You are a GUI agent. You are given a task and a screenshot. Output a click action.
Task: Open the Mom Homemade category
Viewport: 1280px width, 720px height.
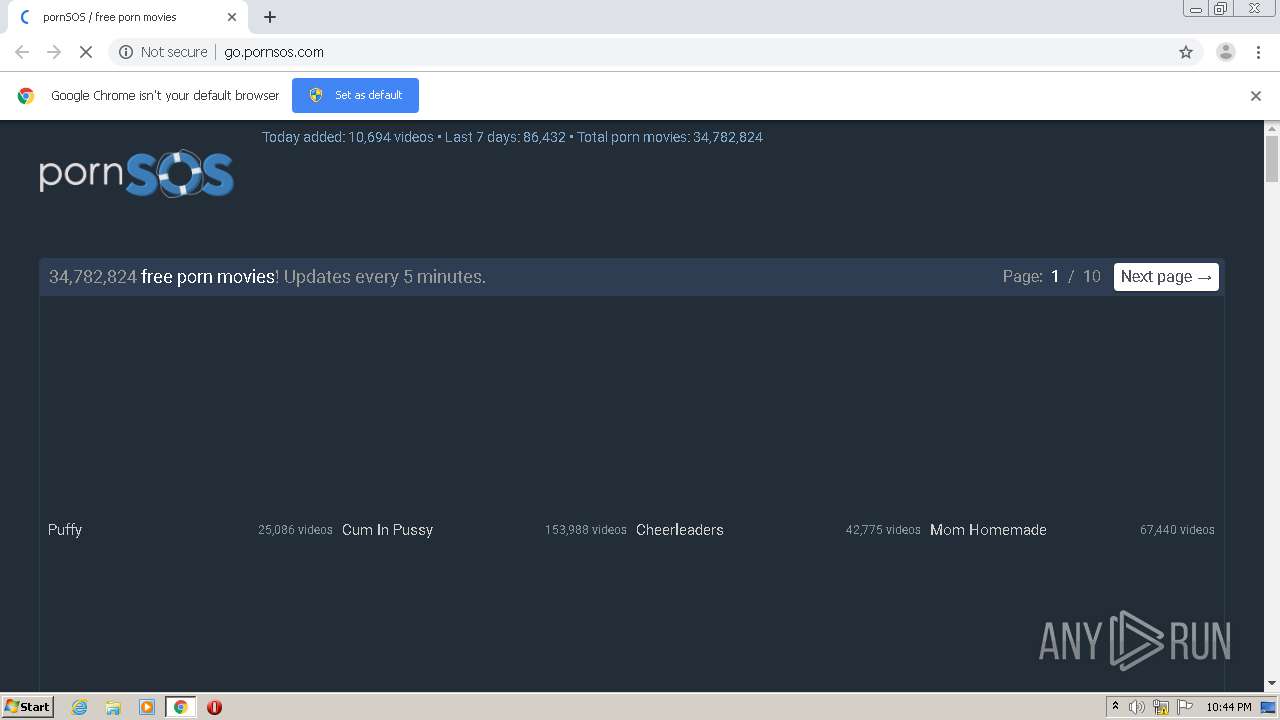988,530
